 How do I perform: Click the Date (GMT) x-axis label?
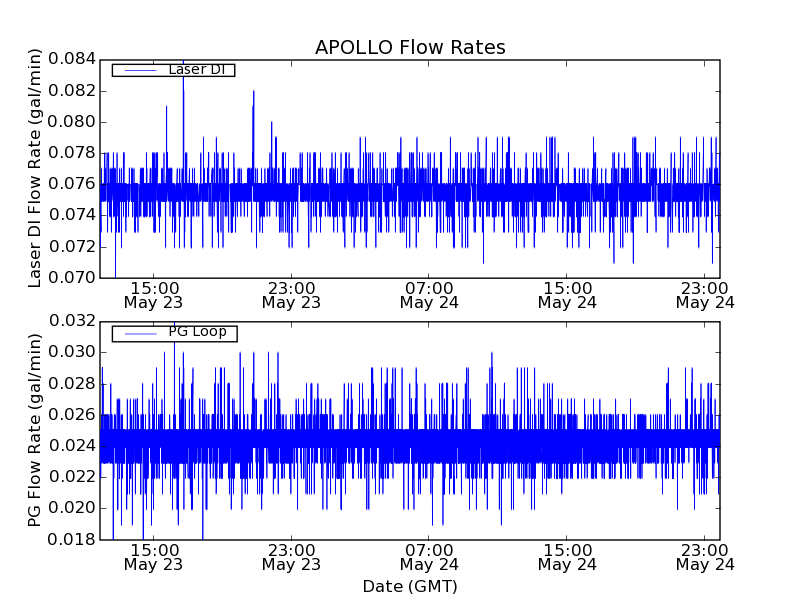pyautogui.click(x=410, y=586)
